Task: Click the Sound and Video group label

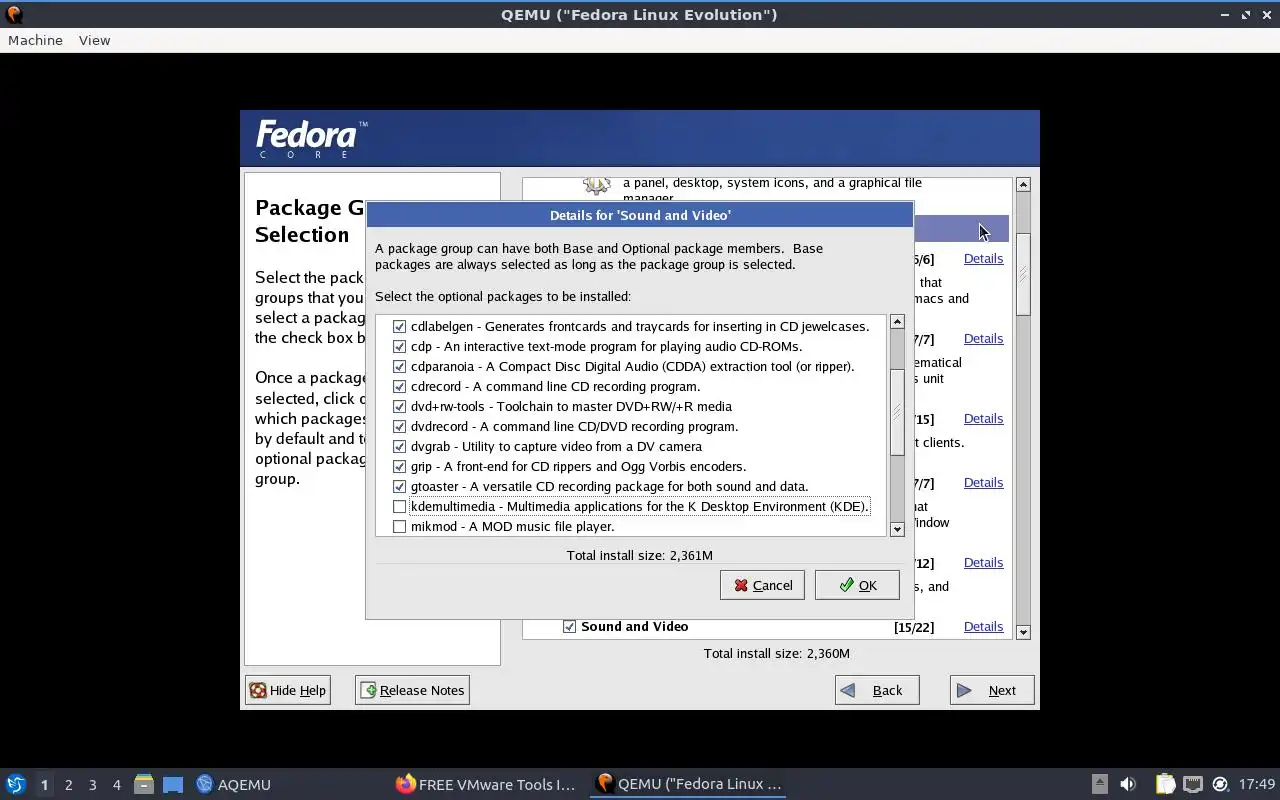Action: [x=635, y=626]
